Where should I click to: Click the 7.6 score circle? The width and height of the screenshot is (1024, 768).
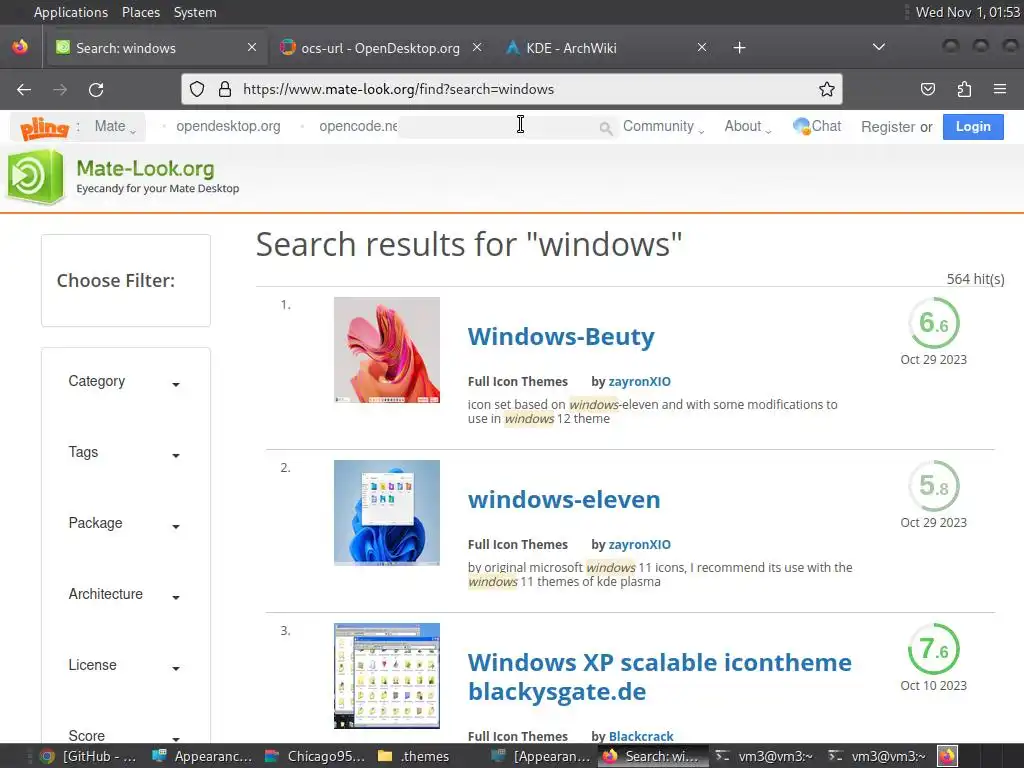click(934, 649)
